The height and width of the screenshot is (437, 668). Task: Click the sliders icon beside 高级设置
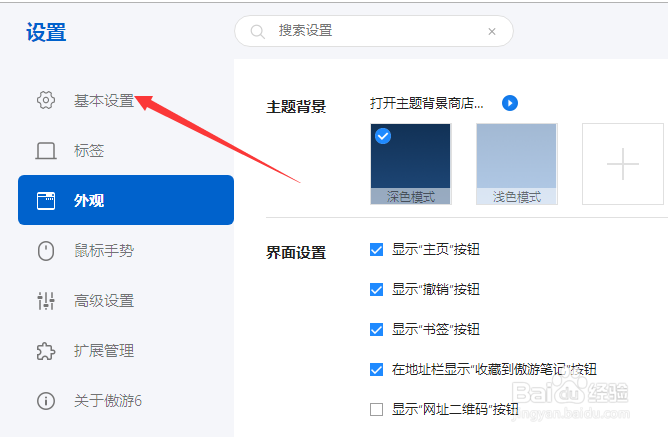point(45,301)
